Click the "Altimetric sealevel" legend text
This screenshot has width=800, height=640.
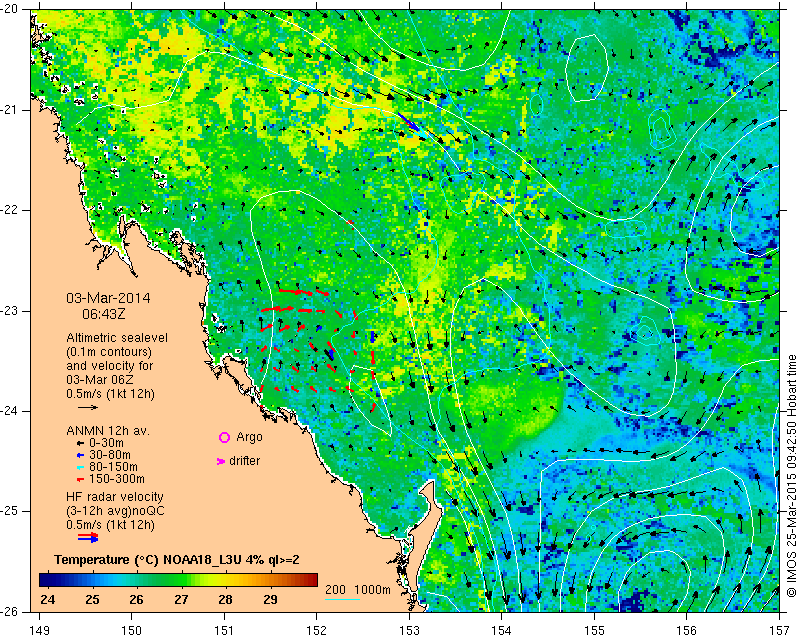click(117, 338)
